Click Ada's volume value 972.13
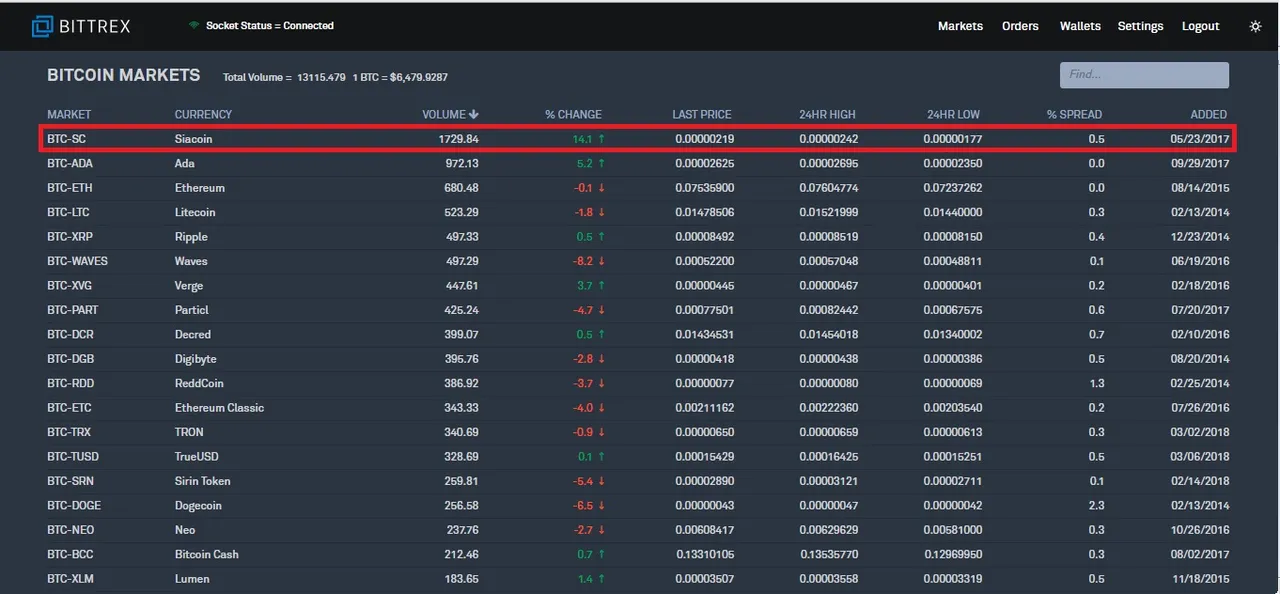Viewport: 1280px width, 594px height. pos(462,163)
